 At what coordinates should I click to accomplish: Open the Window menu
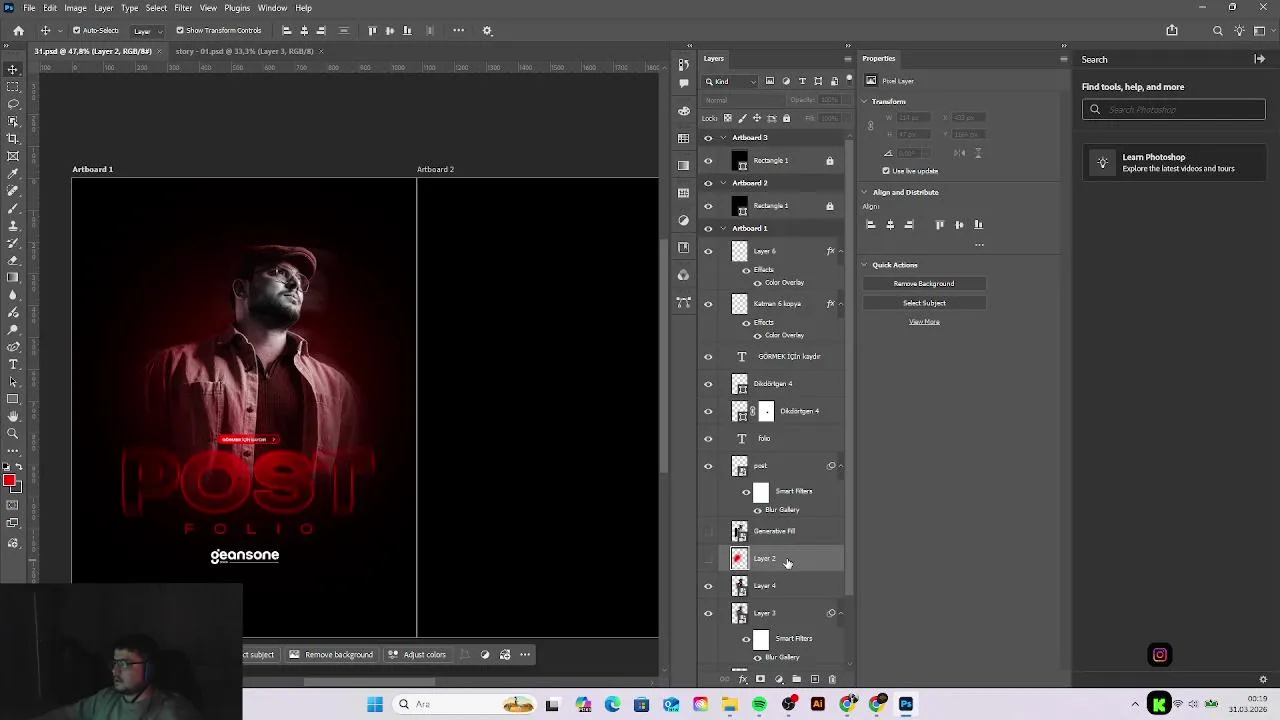pos(272,8)
